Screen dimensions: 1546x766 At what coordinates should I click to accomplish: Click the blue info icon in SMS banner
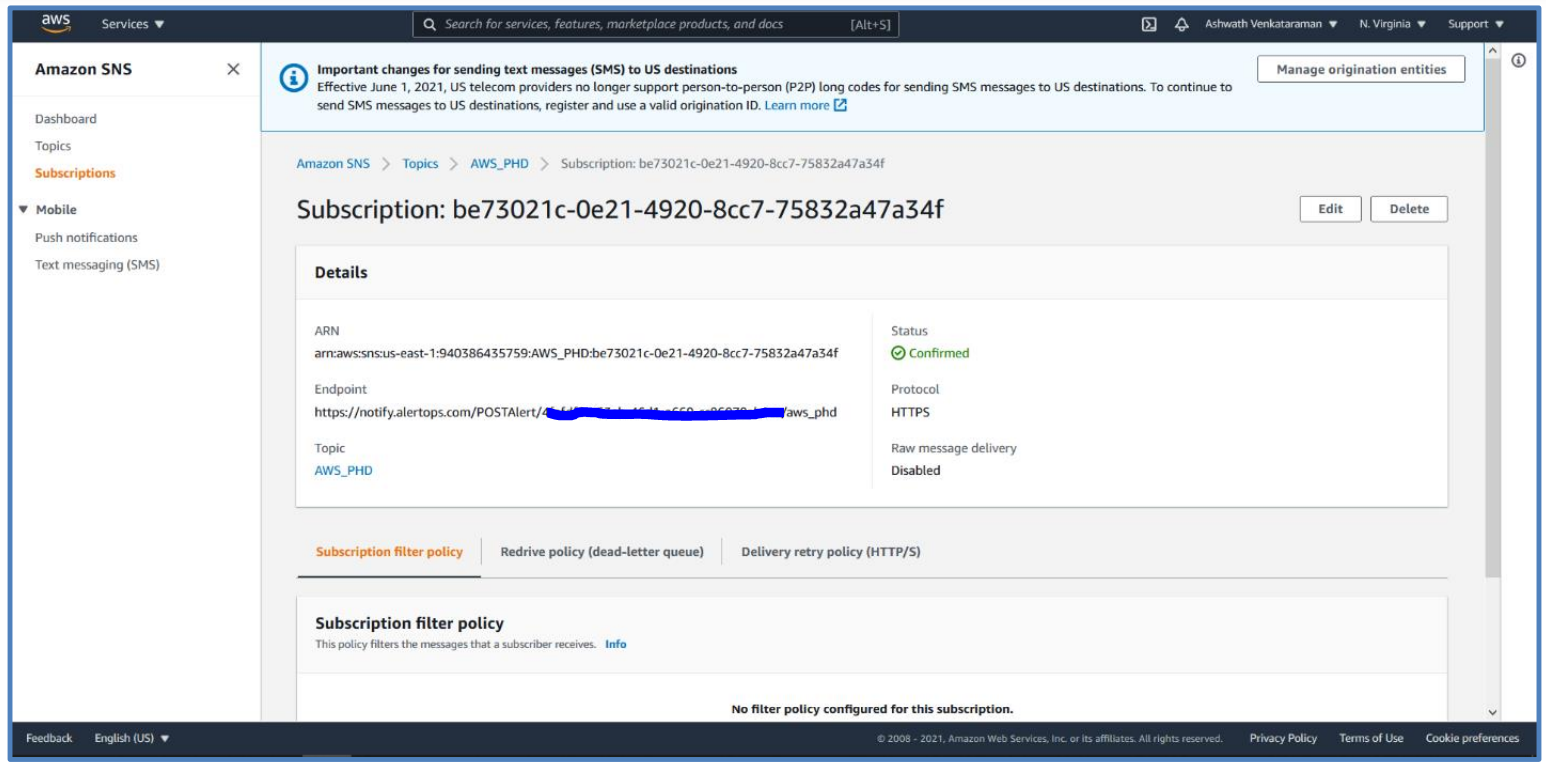[291, 79]
